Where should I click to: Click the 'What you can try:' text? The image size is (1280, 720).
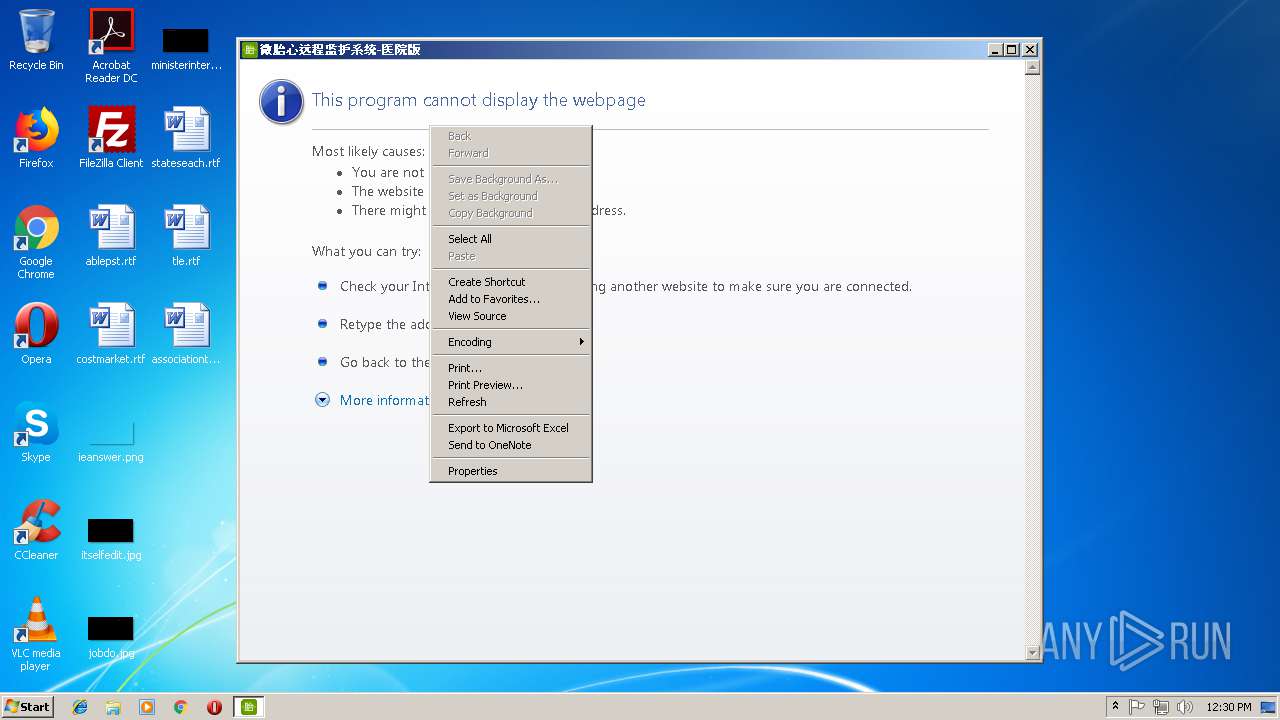366,252
